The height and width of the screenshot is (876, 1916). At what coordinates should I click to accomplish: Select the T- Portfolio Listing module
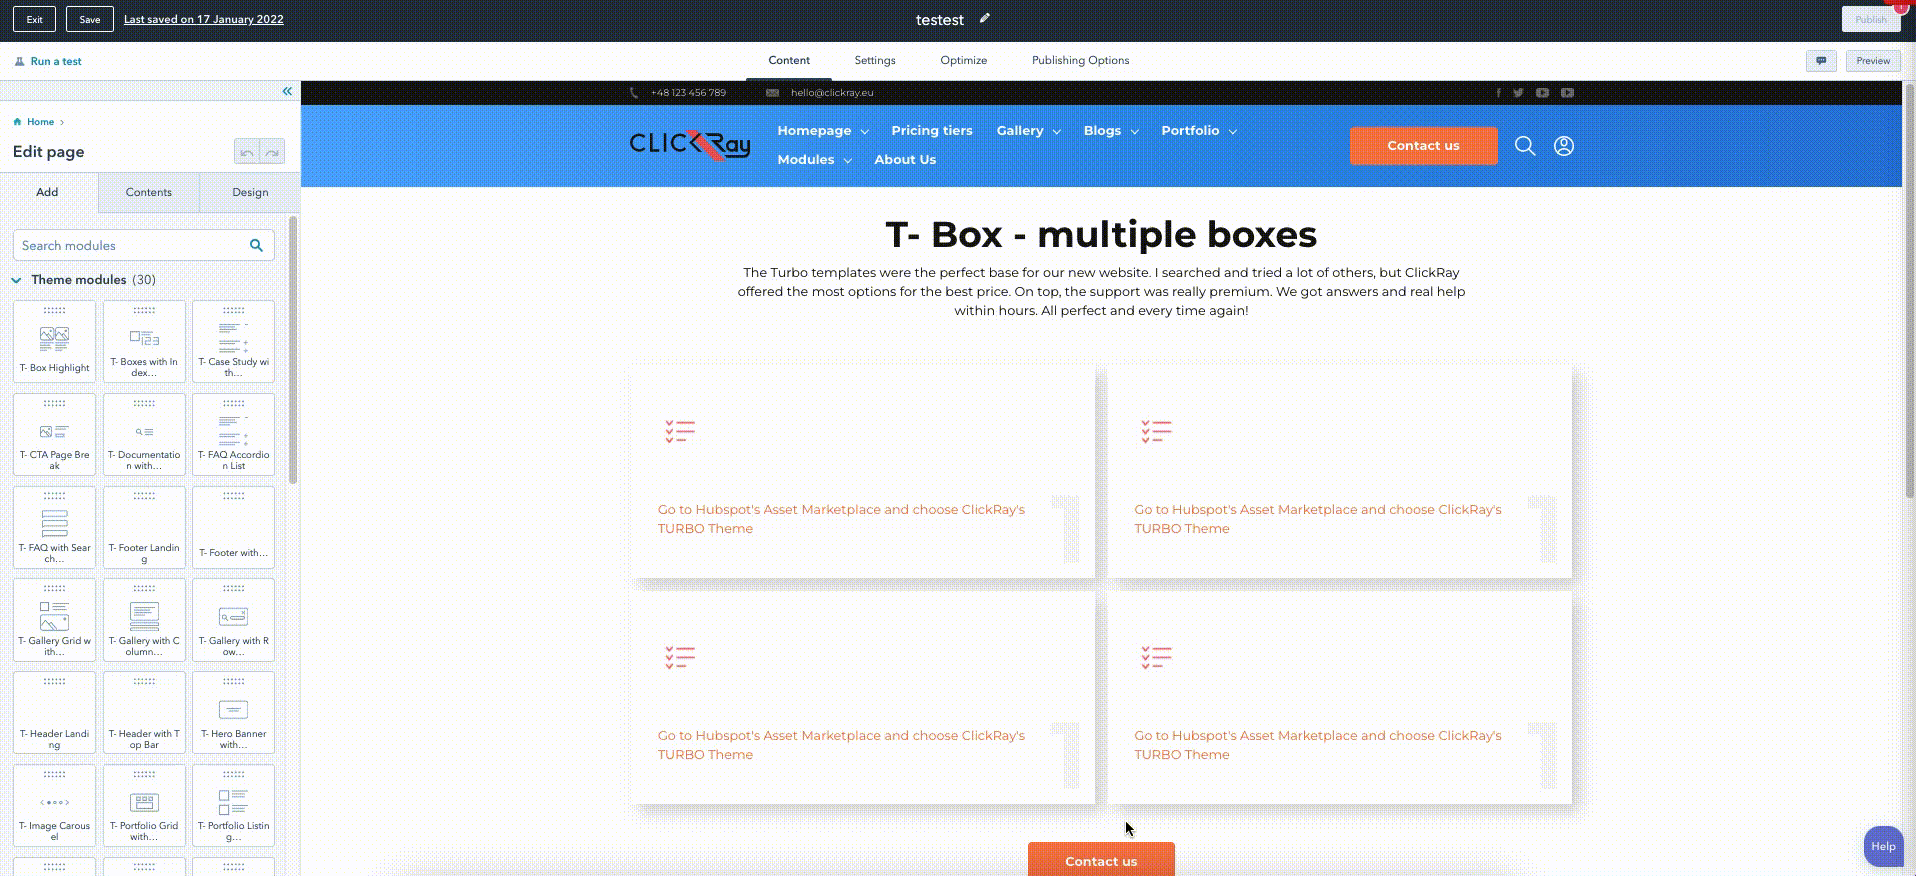(x=233, y=806)
